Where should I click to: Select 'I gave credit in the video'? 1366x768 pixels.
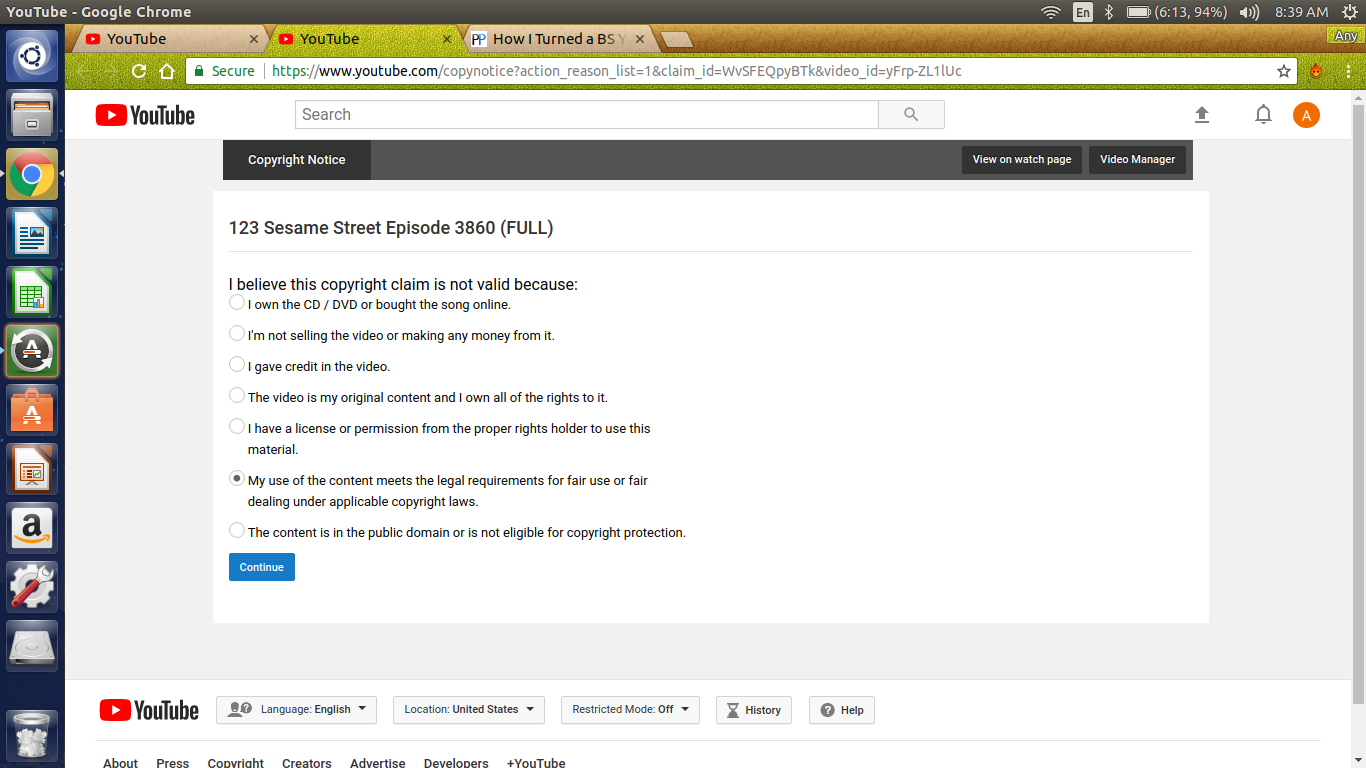[237, 364]
